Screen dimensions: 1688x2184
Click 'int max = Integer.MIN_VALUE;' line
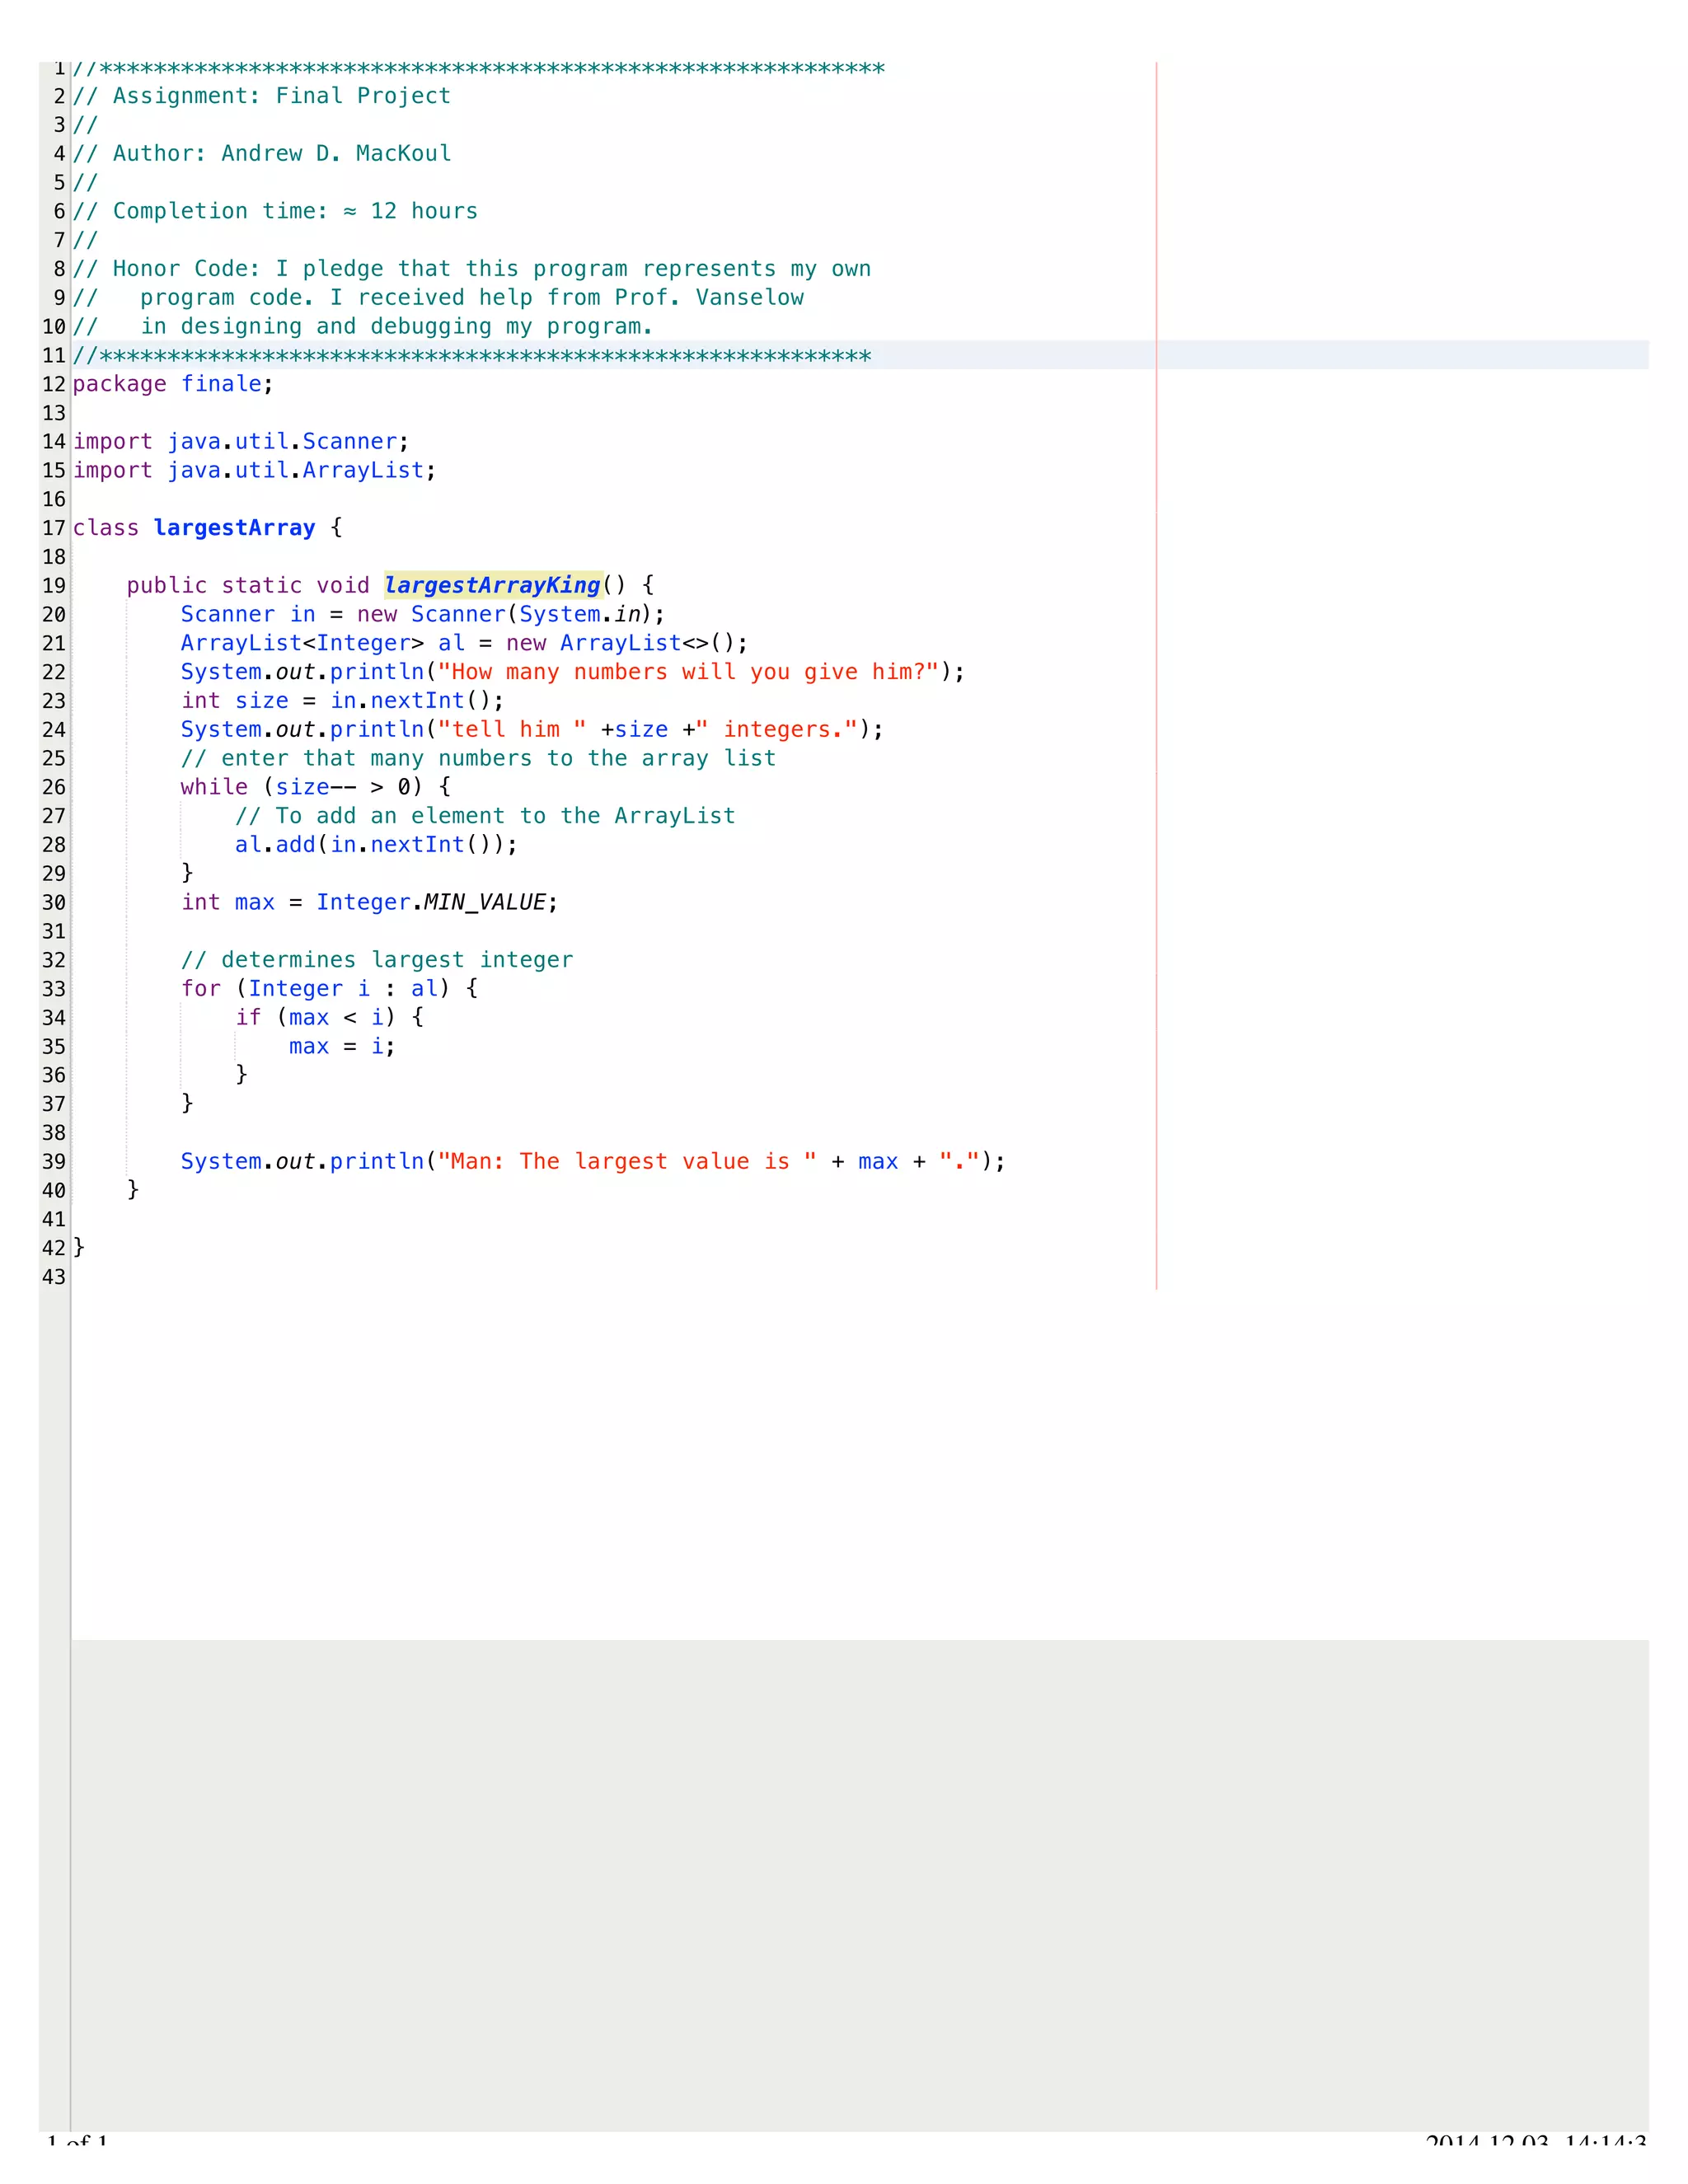[x=369, y=902]
